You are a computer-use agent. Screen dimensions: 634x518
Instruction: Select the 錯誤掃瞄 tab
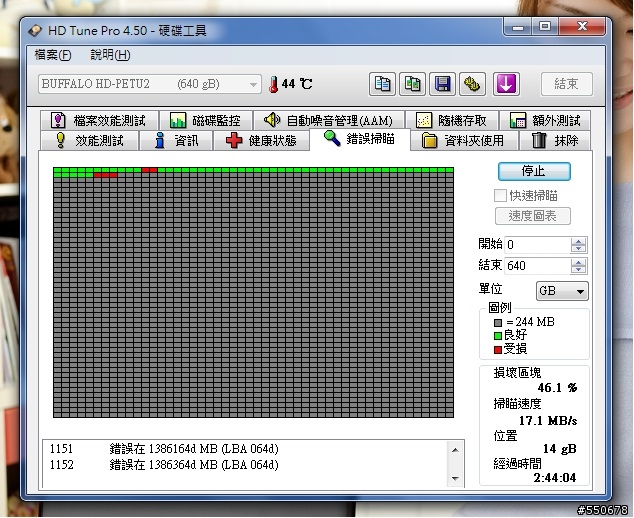360,139
